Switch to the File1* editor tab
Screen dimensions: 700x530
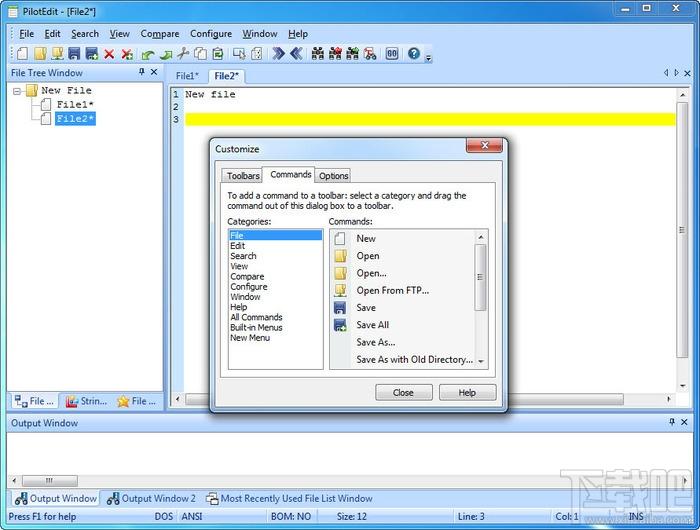click(187, 76)
